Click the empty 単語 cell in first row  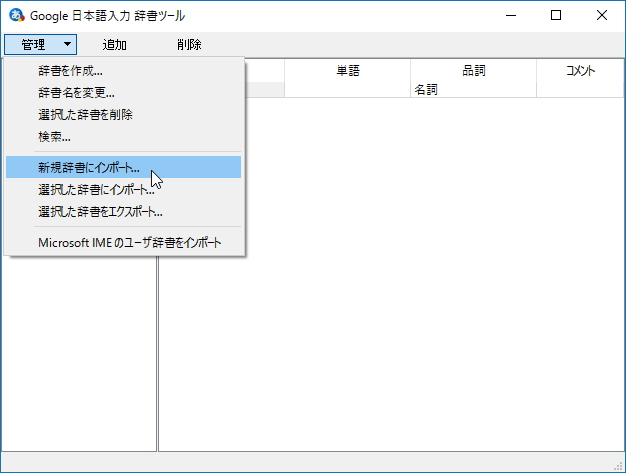tap(347, 89)
